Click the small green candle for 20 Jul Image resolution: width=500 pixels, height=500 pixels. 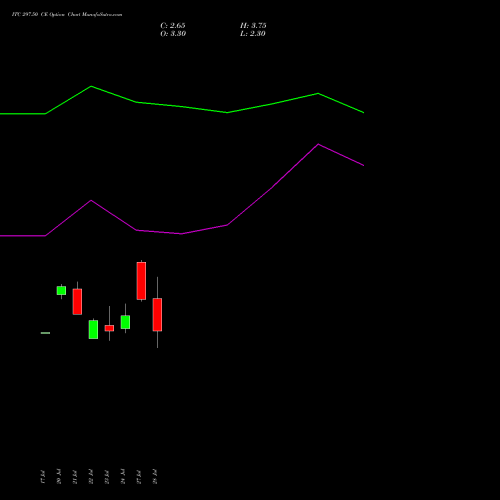coord(61,291)
